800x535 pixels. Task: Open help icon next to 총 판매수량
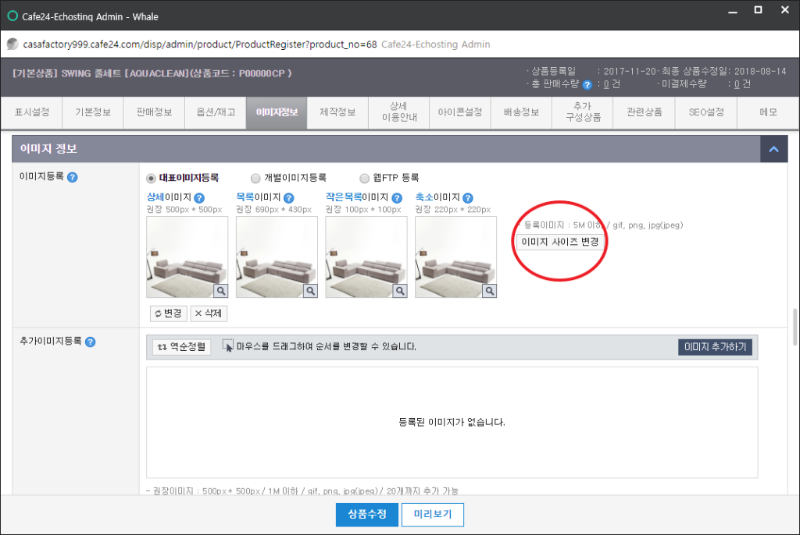click(587, 85)
